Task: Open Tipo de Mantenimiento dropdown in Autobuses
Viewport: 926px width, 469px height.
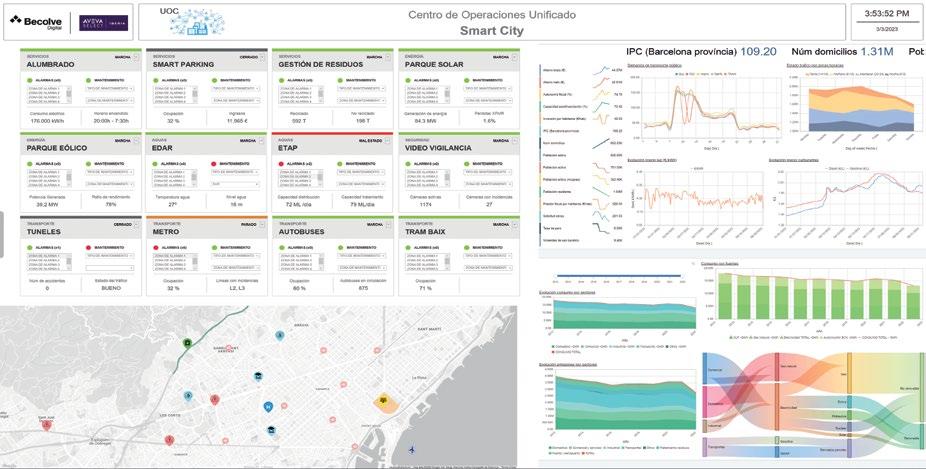Action: [x=361, y=256]
